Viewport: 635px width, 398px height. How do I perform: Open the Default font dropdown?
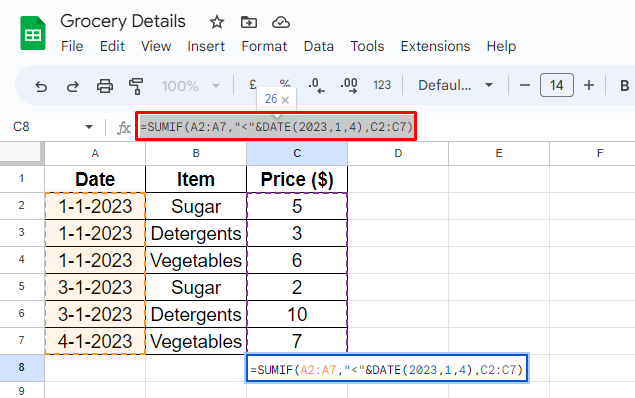click(455, 85)
